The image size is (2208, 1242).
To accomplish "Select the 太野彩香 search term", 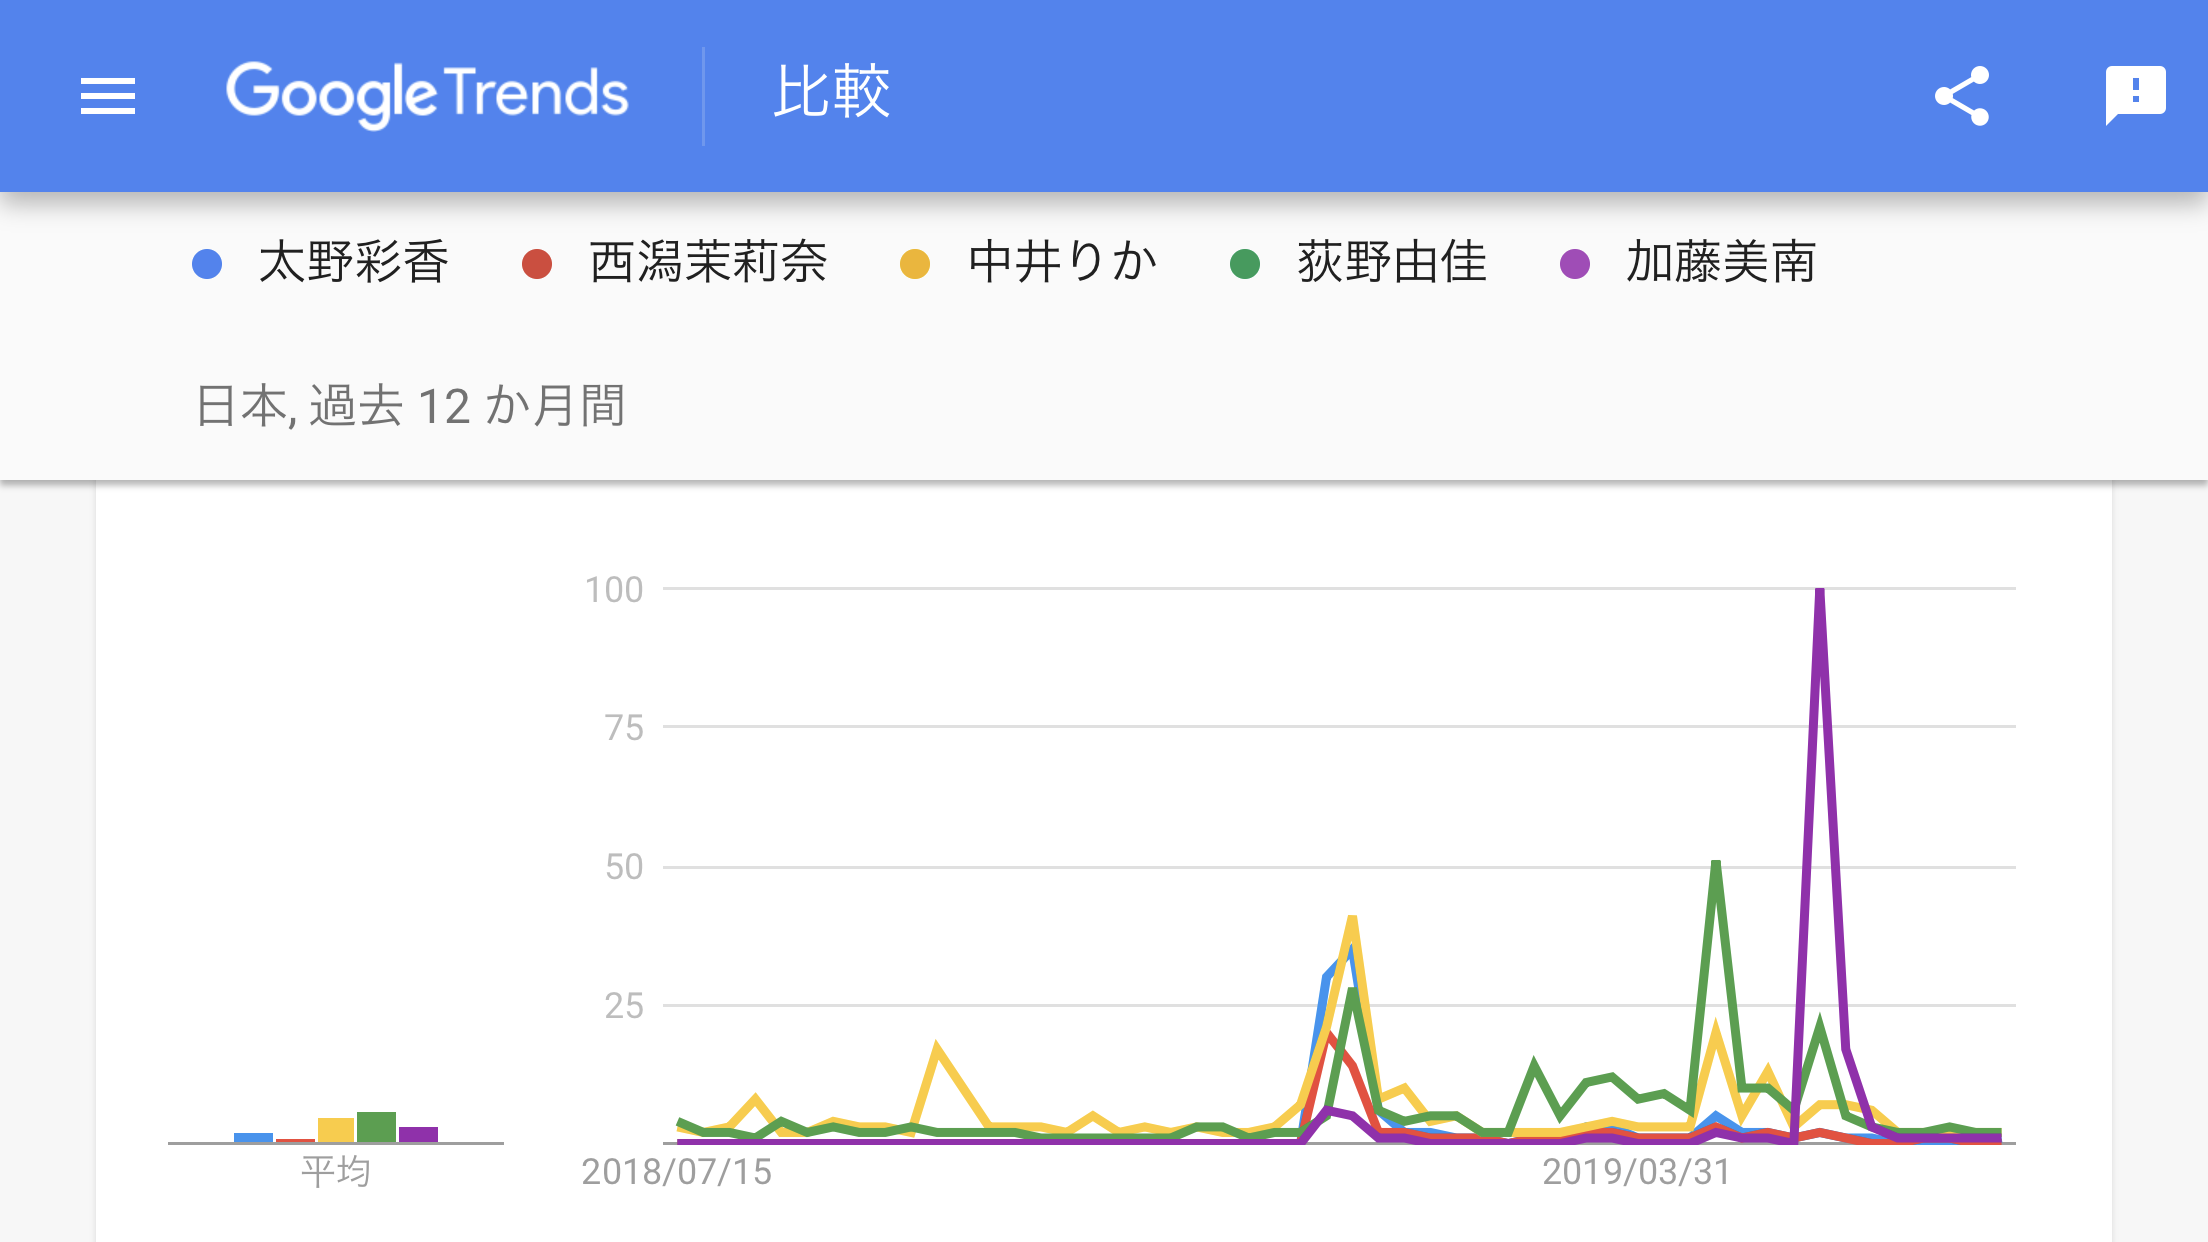I will point(354,263).
